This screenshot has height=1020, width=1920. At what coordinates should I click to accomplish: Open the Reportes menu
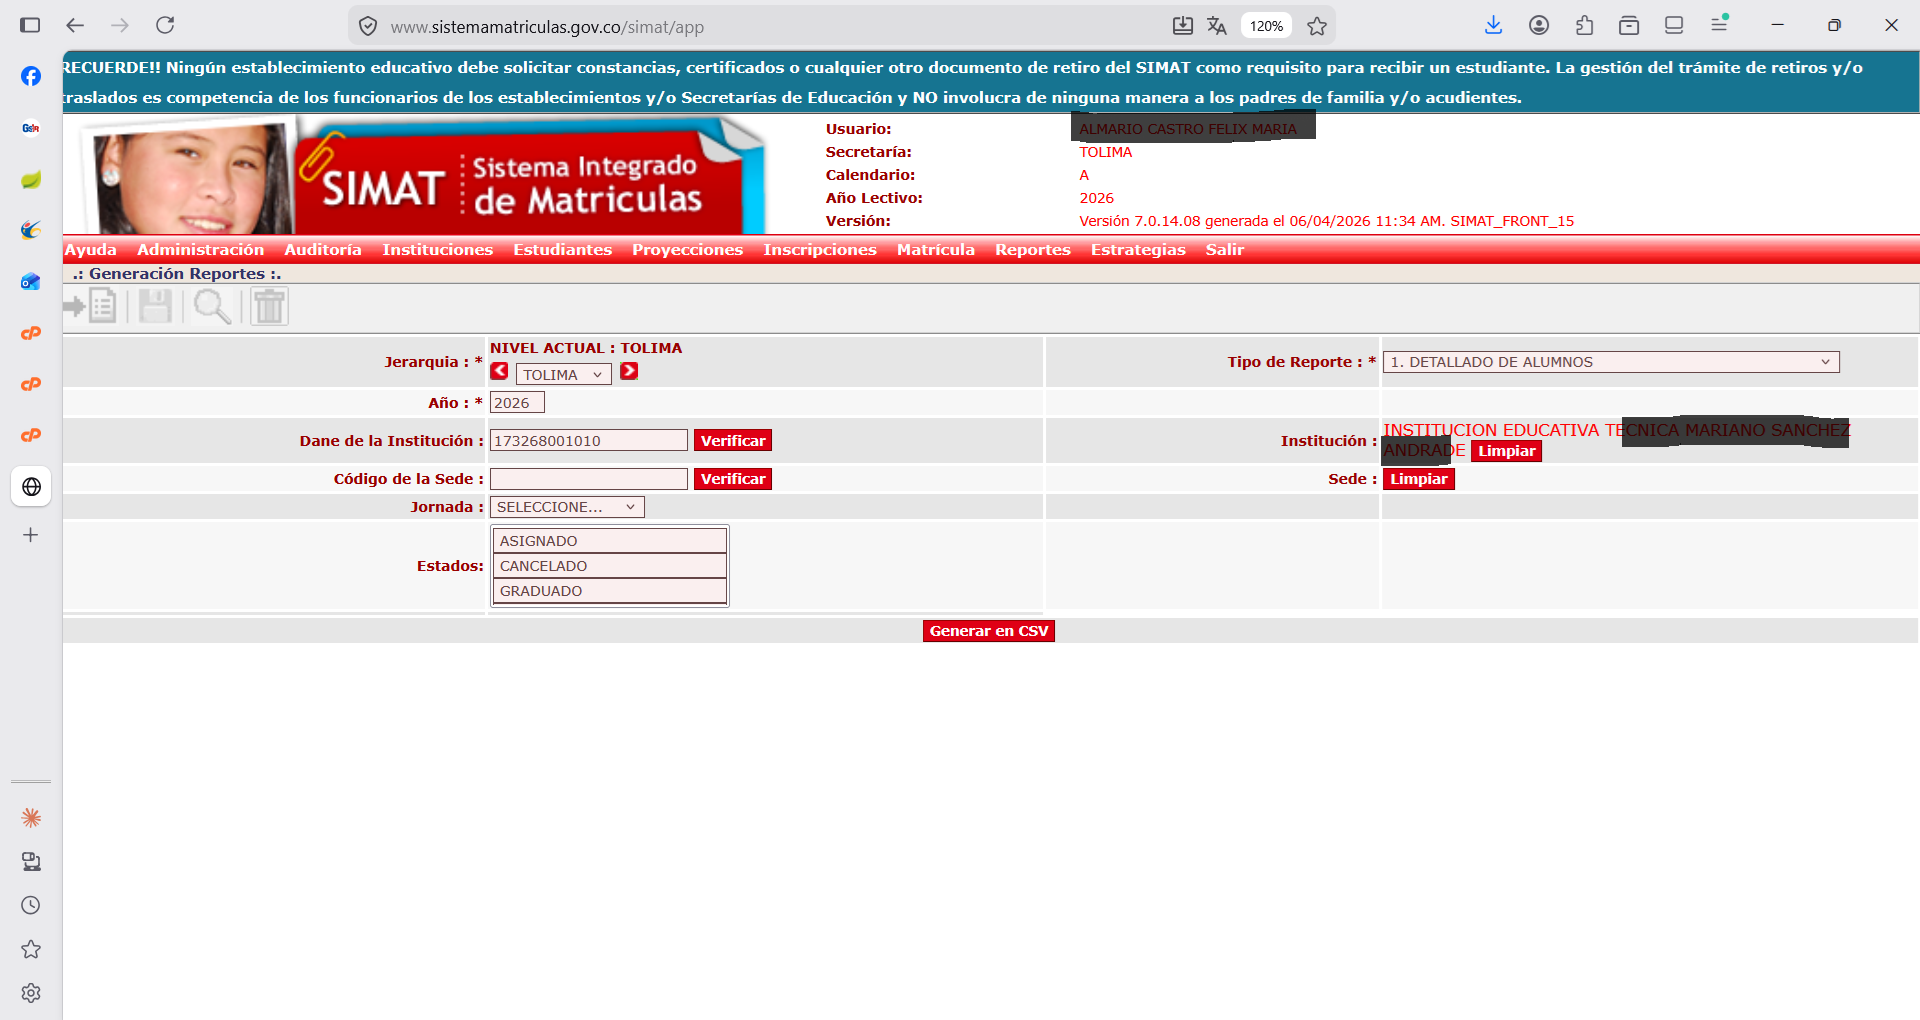tap(1033, 250)
